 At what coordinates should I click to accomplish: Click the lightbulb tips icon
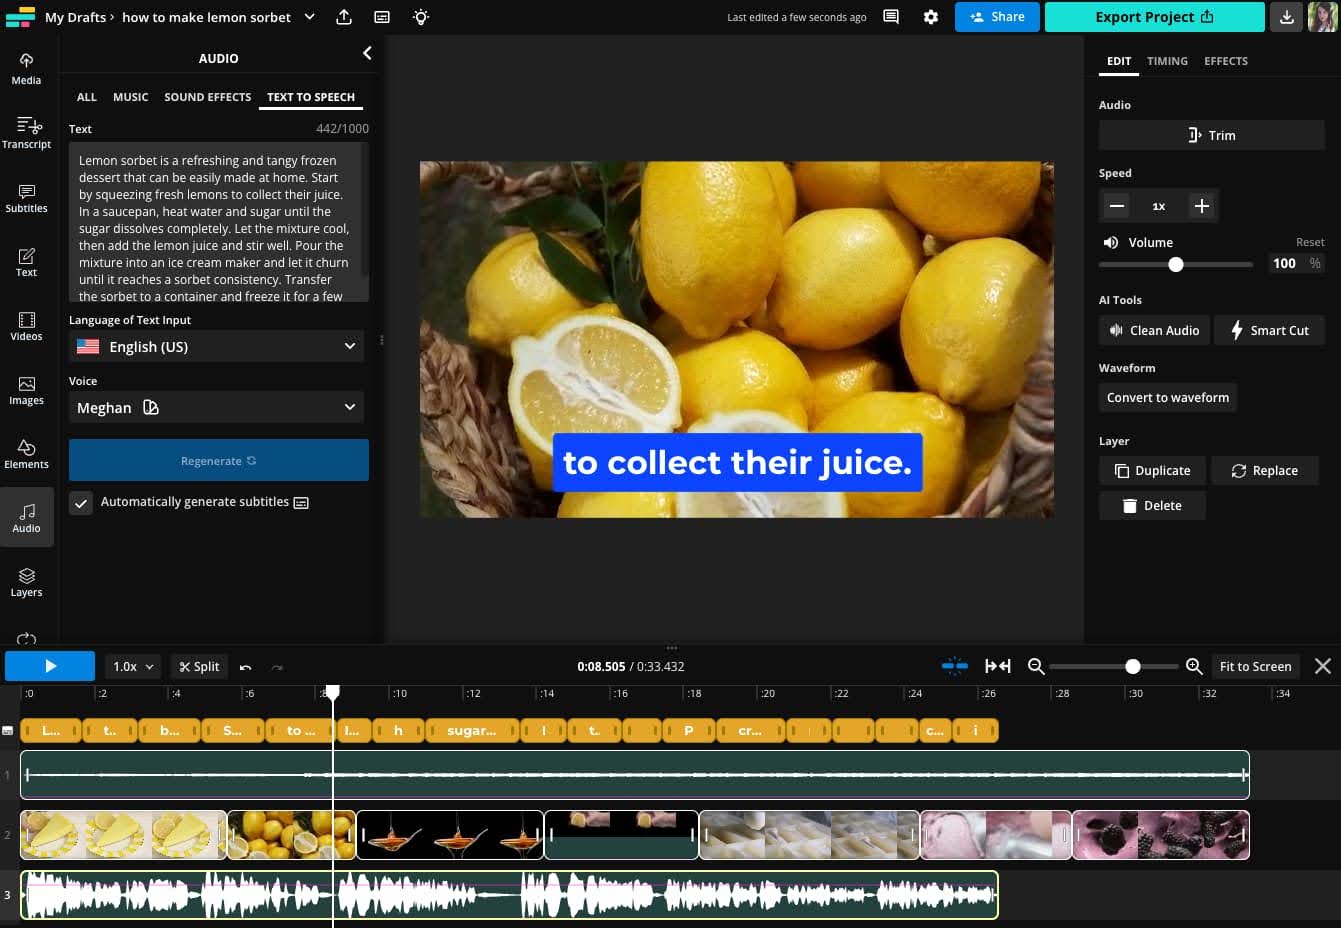pyautogui.click(x=421, y=17)
